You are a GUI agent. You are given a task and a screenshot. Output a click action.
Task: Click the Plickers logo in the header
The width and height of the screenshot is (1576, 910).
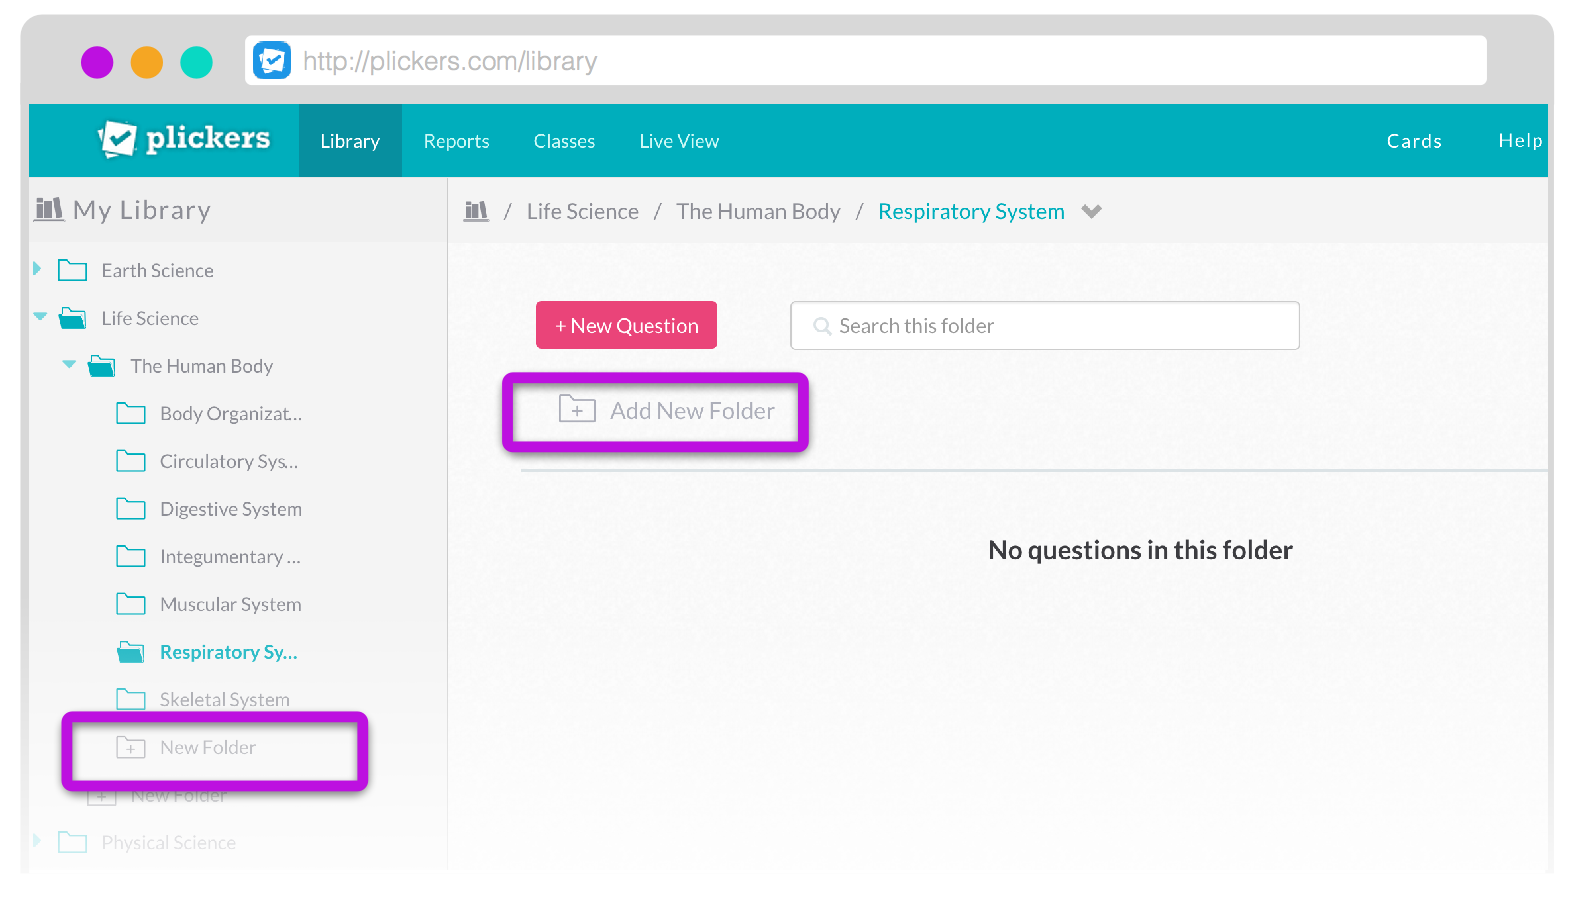tap(184, 139)
